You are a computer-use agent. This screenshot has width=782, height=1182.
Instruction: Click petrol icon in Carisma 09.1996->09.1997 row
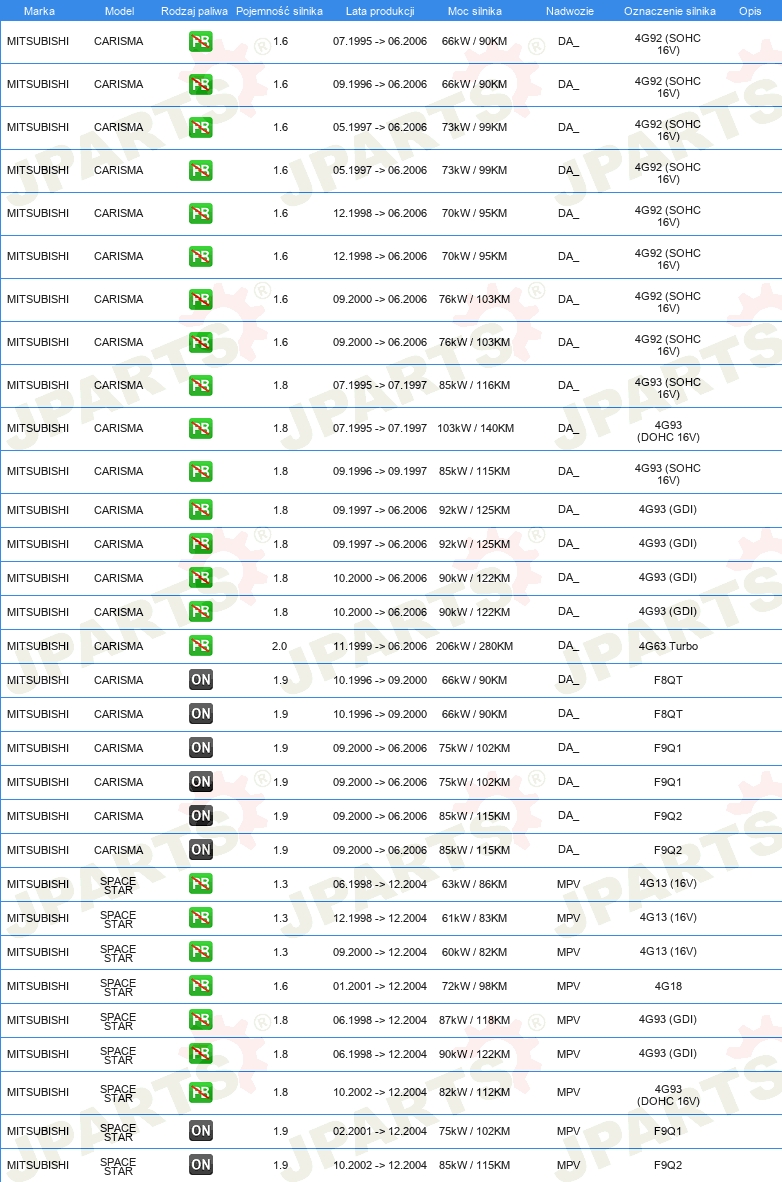pyautogui.click(x=201, y=471)
